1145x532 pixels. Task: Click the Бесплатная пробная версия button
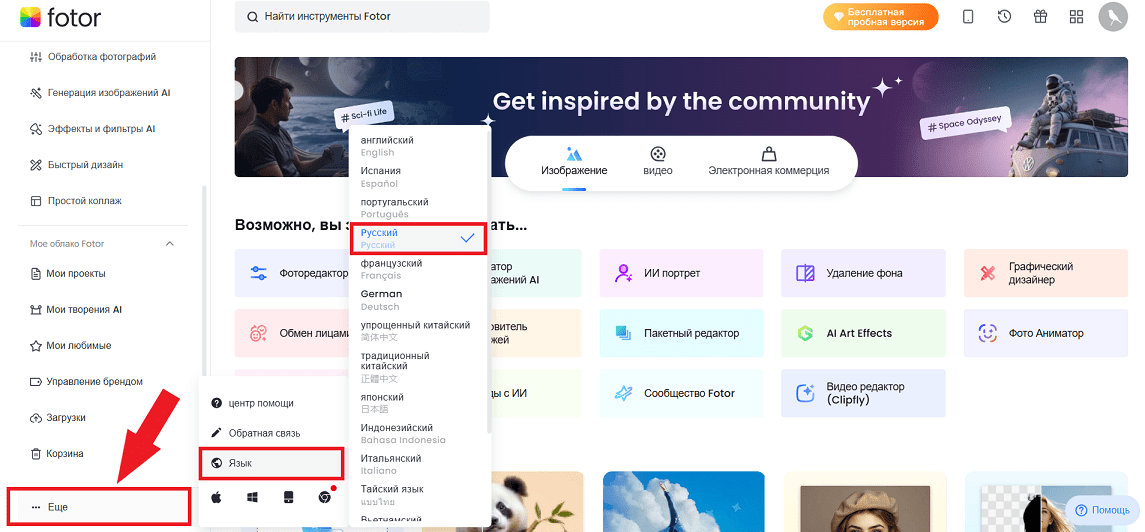[x=880, y=17]
